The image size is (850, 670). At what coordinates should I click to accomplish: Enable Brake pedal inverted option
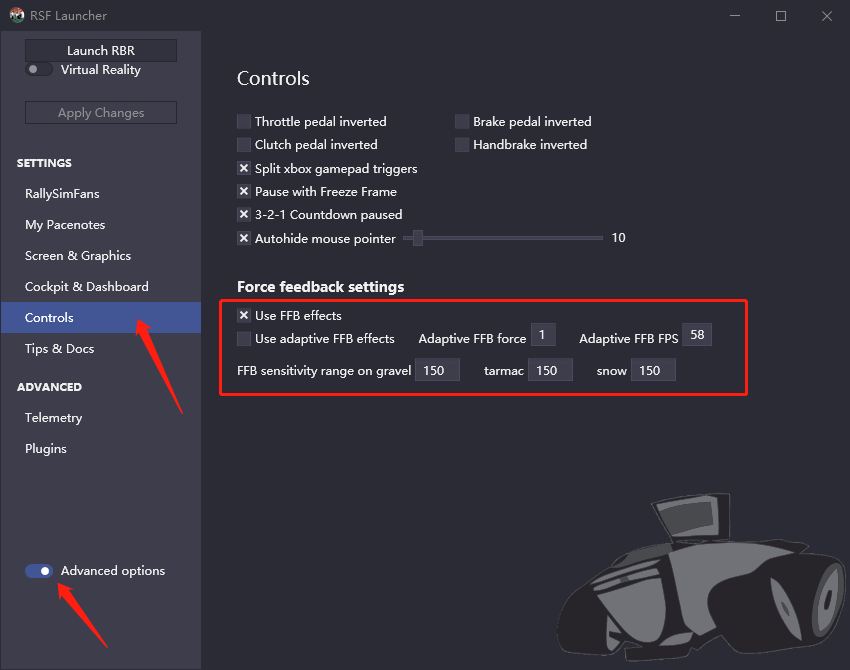[x=462, y=122]
